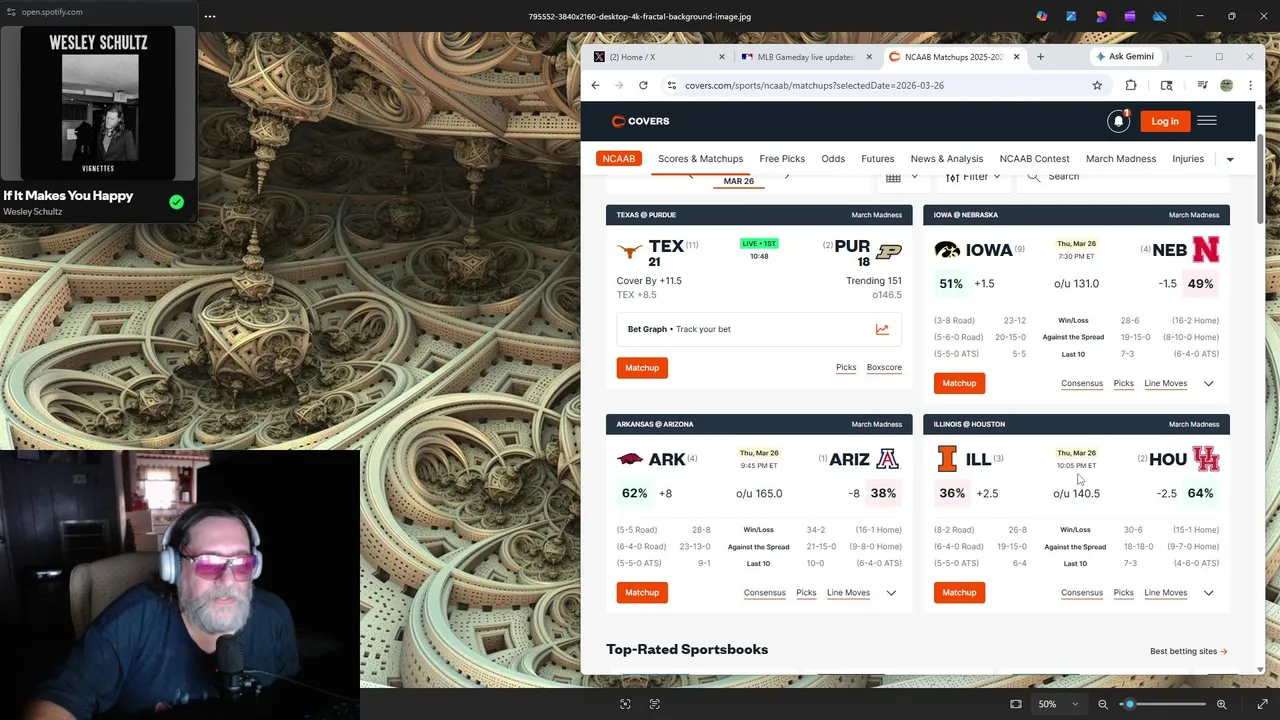Open News & Analysis
The width and height of the screenshot is (1280, 720).
click(x=947, y=159)
